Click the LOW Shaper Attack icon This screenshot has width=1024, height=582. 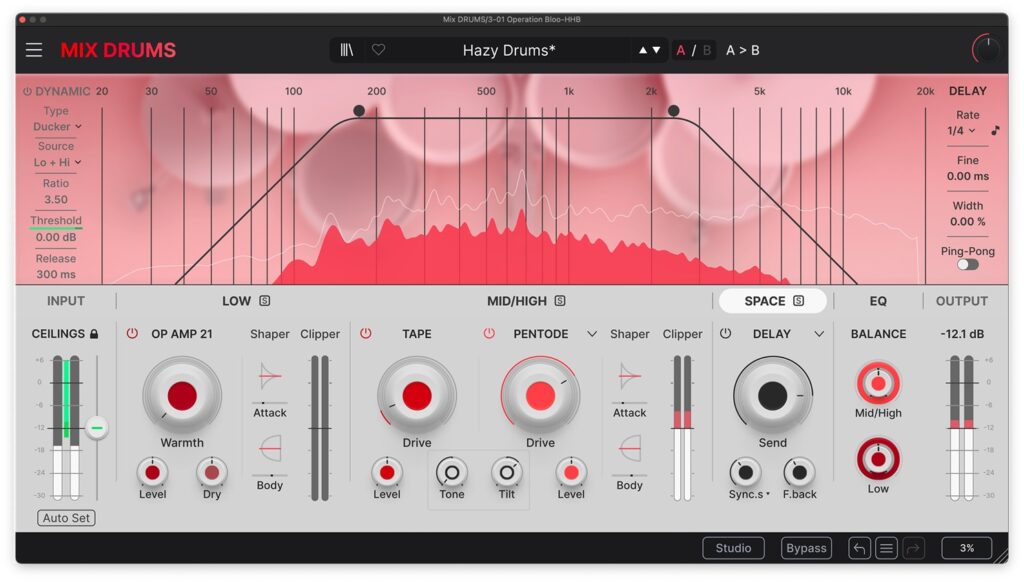[x=270, y=376]
